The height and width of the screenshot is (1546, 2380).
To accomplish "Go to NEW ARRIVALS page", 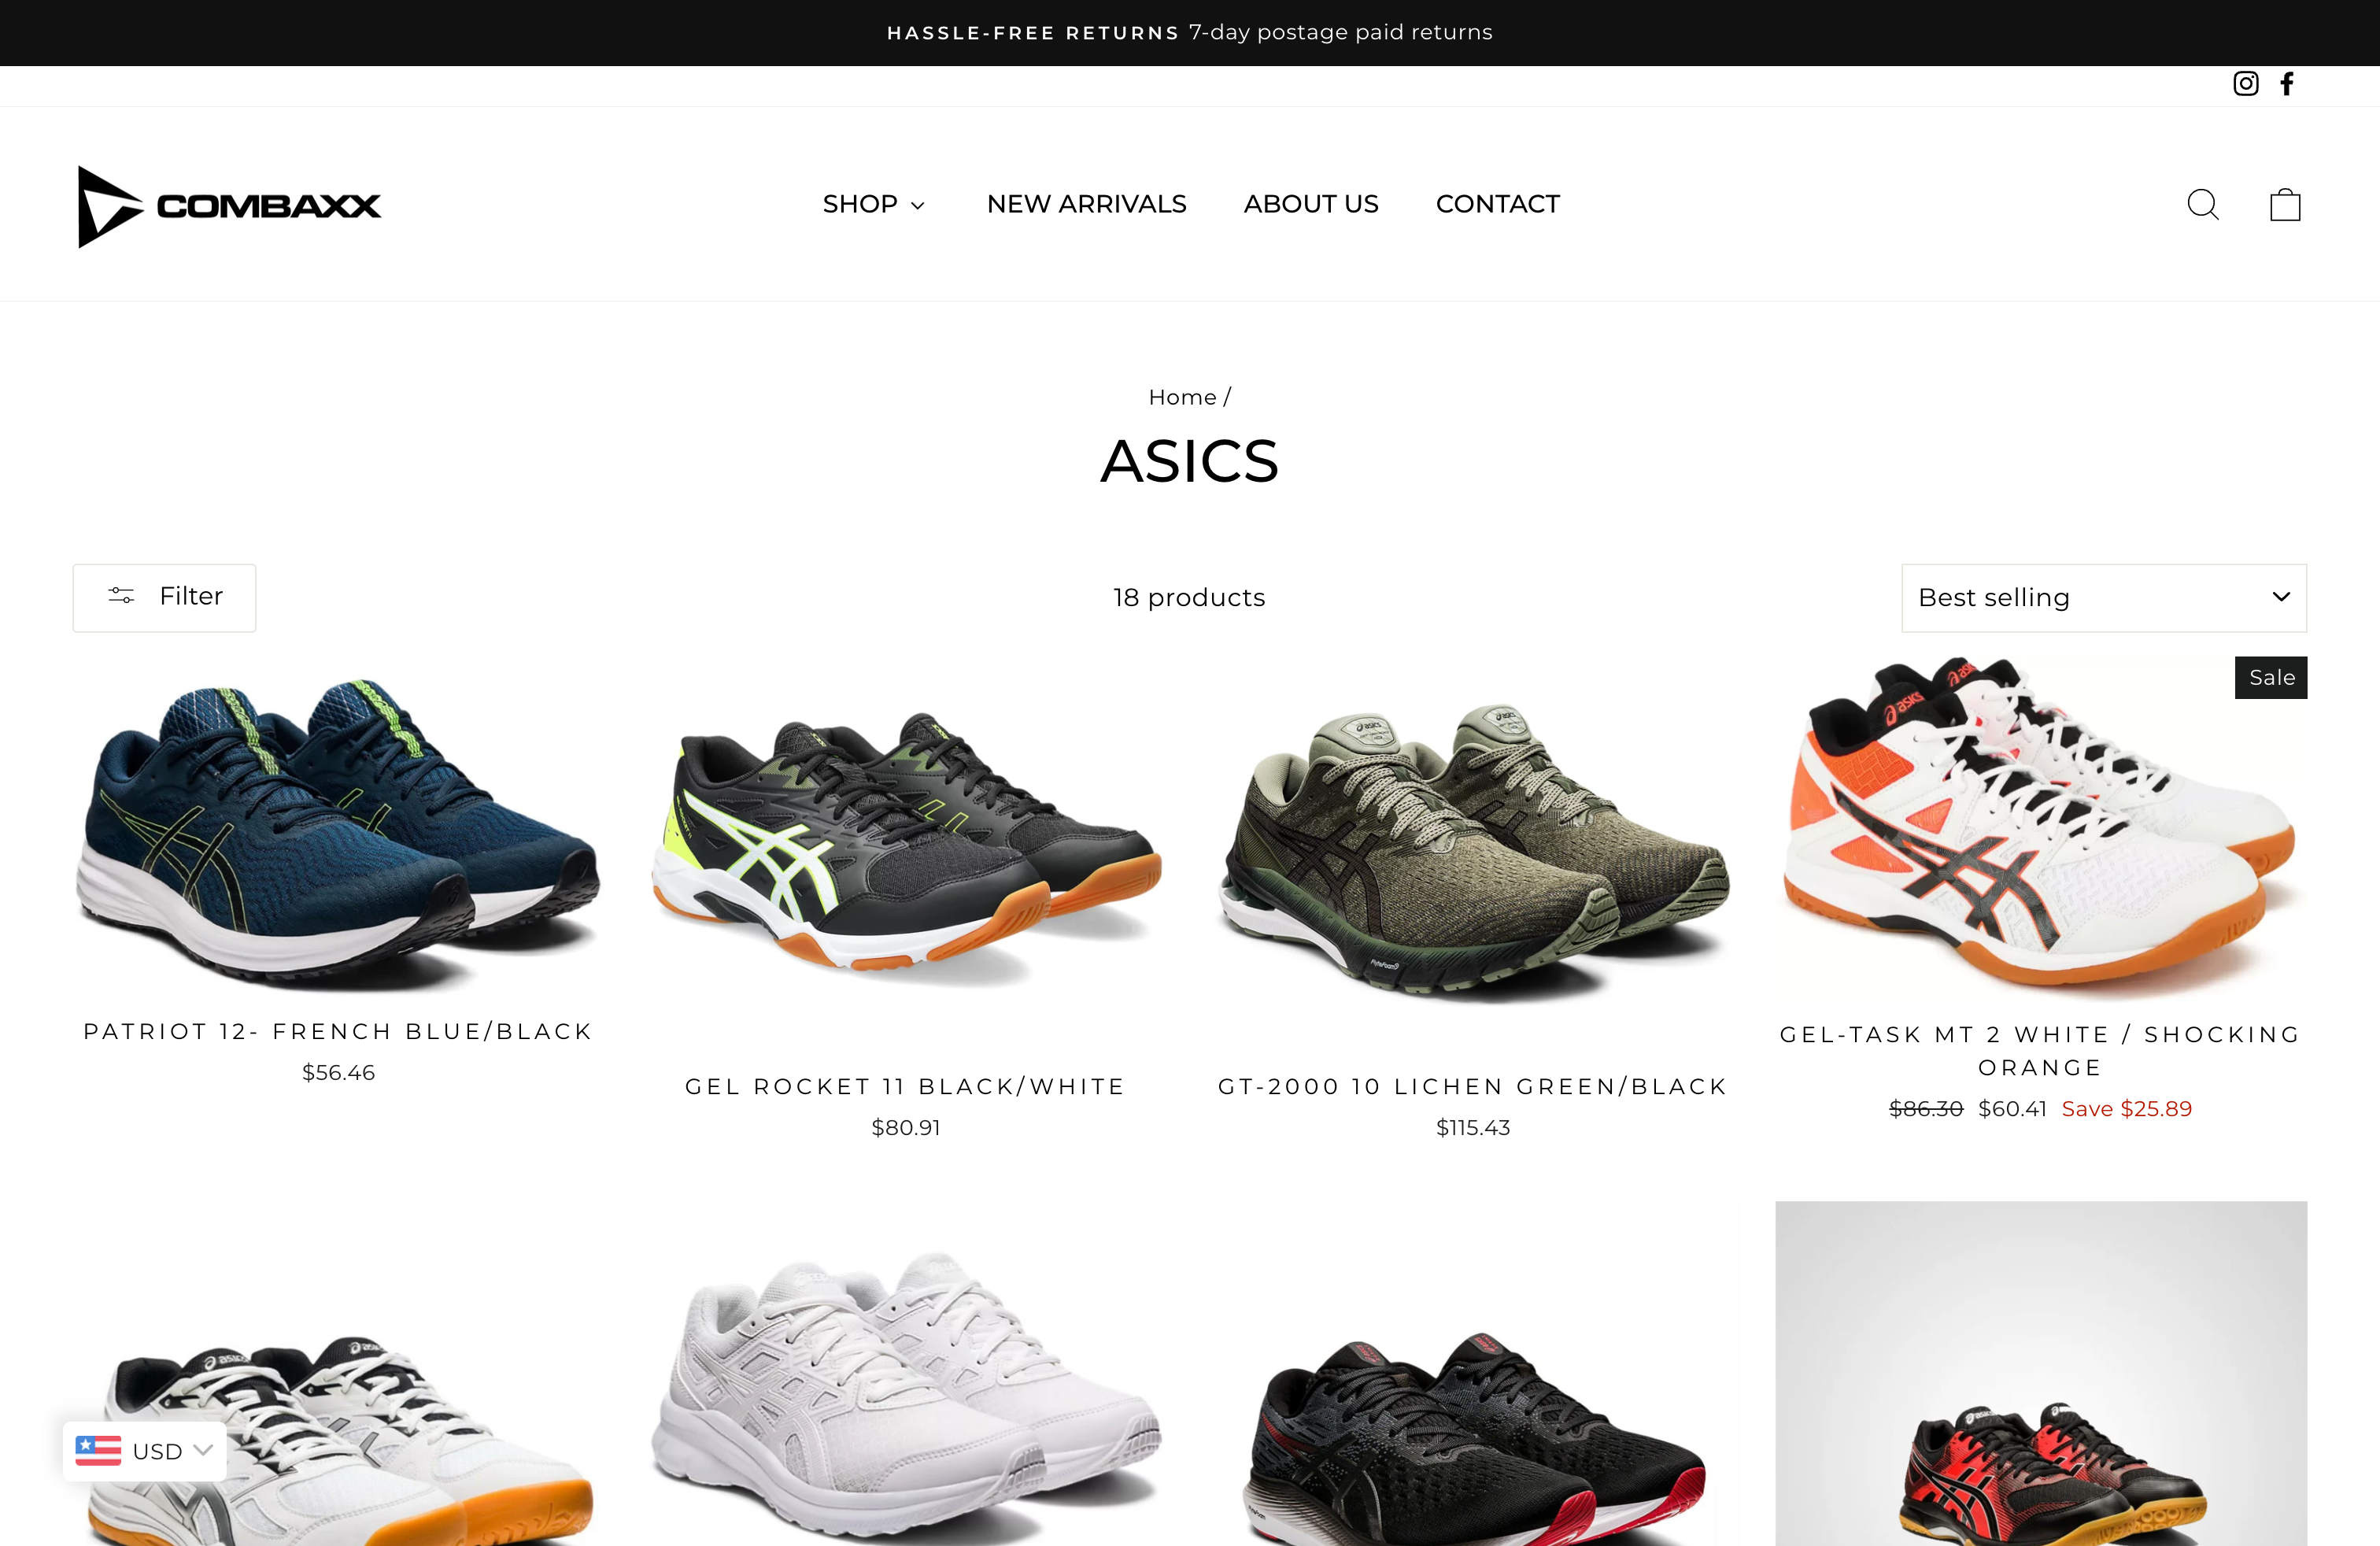I will tap(1086, 204).
